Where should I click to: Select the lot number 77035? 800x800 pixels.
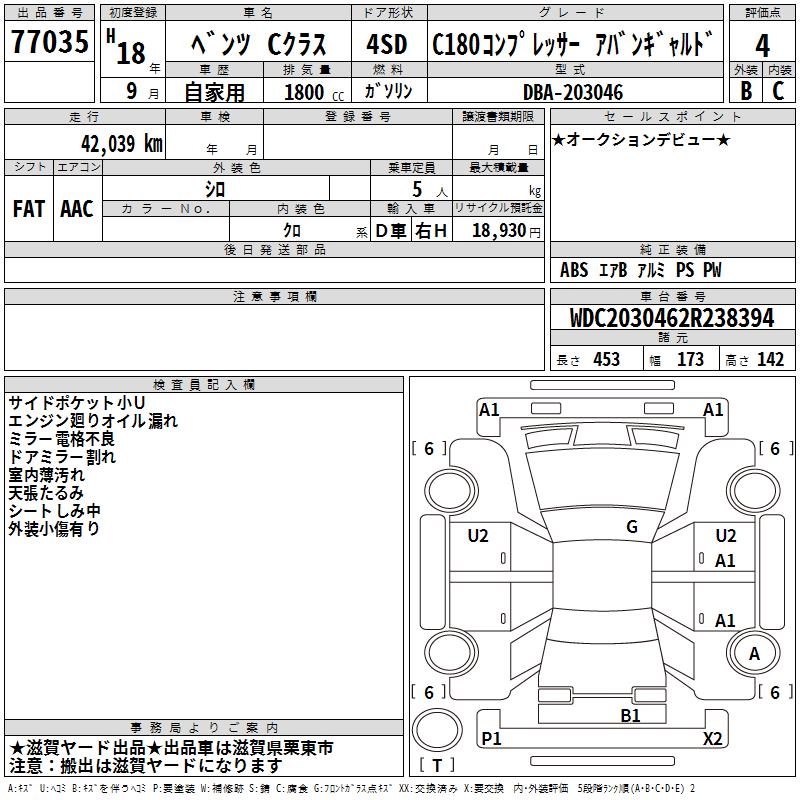point(49,41)
